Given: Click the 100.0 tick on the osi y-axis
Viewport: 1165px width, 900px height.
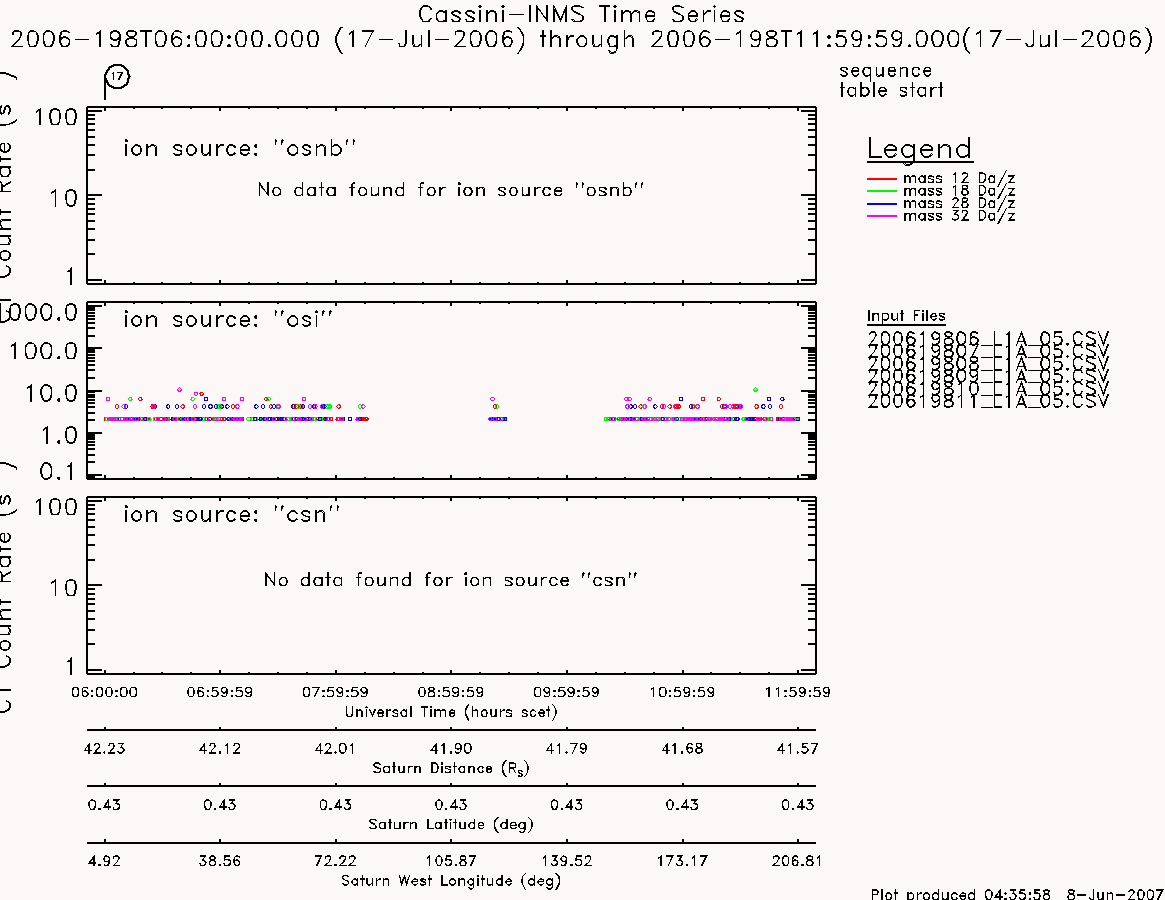Looking at the screenshot, I should click(x=43, y=351).
